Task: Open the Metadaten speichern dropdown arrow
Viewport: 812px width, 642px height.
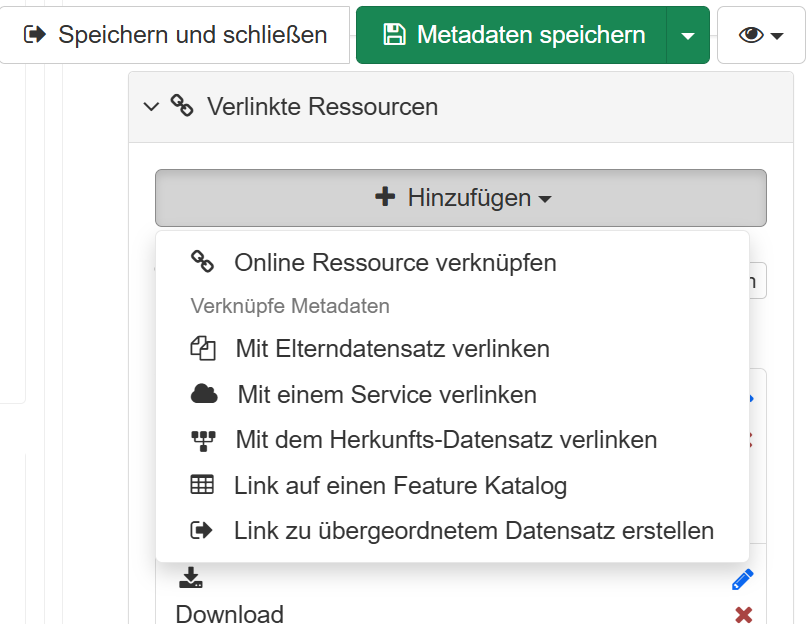Action: [x=687, y=36]
